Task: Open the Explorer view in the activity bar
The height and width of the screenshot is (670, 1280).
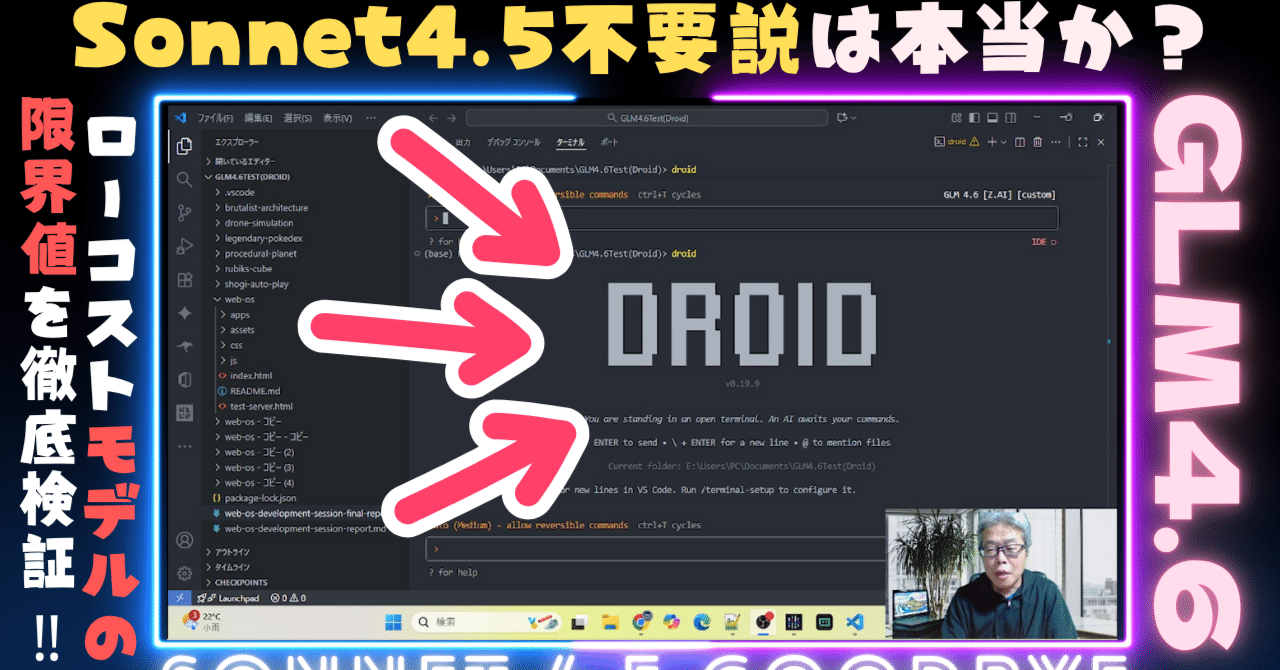Action: pos(183,145)
